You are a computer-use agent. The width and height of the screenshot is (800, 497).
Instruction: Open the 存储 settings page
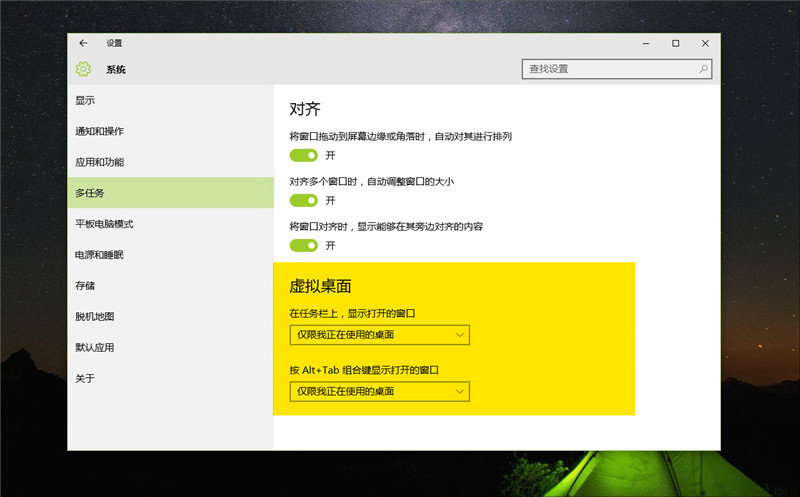pos(86,286)
